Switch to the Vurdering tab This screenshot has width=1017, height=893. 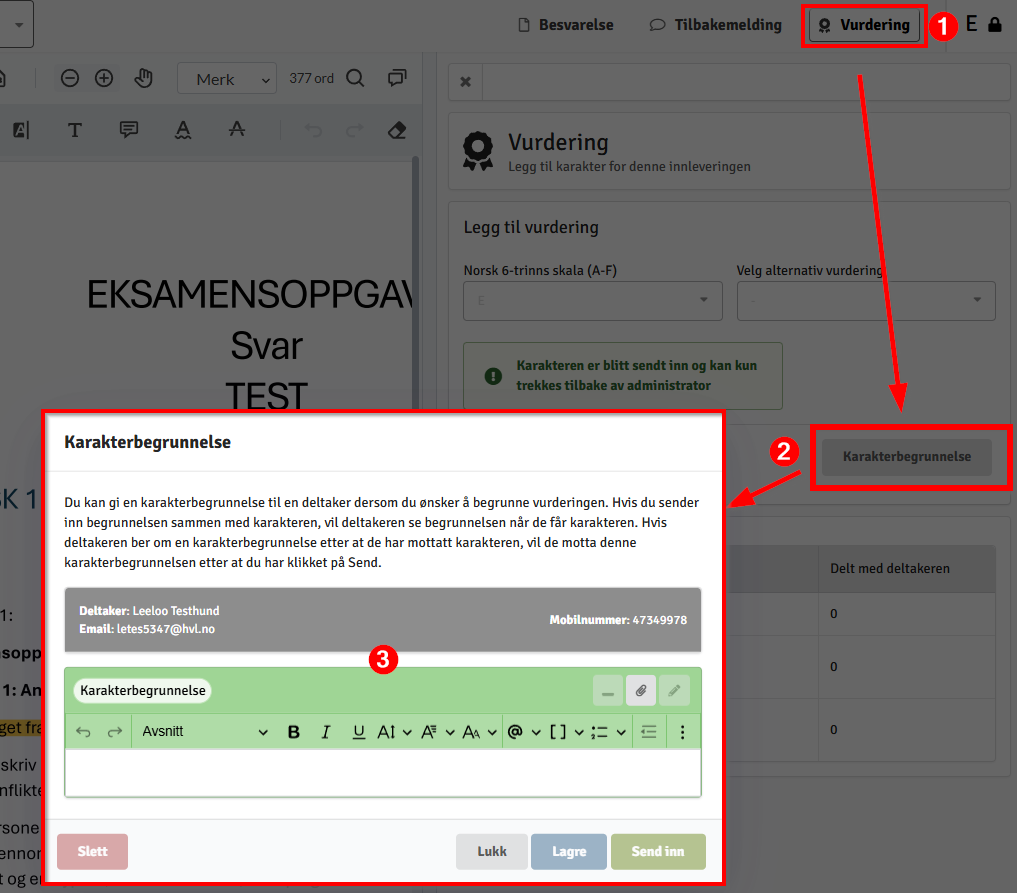click(x=865, y=25)
